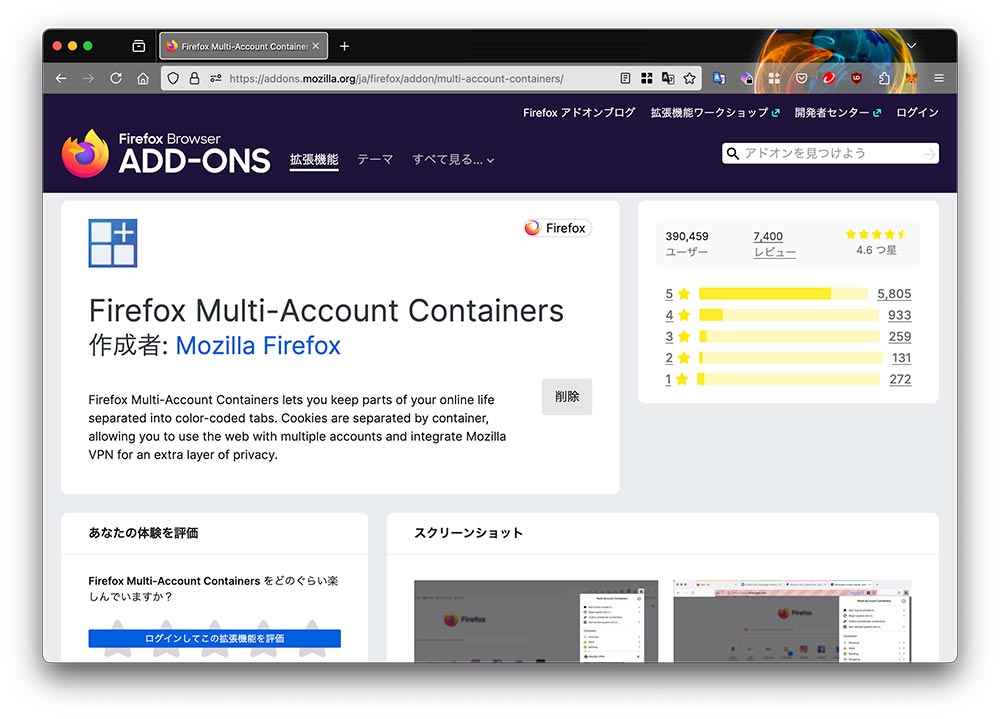This screenshot has height=719, width=1000.
Task: Open the 933 four-star review count
Action: click(899, 315)
